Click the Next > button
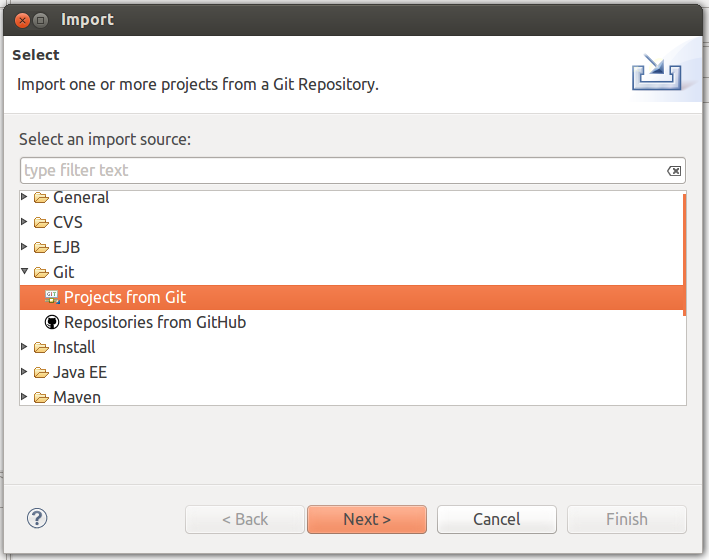 (x=367, y=519)
